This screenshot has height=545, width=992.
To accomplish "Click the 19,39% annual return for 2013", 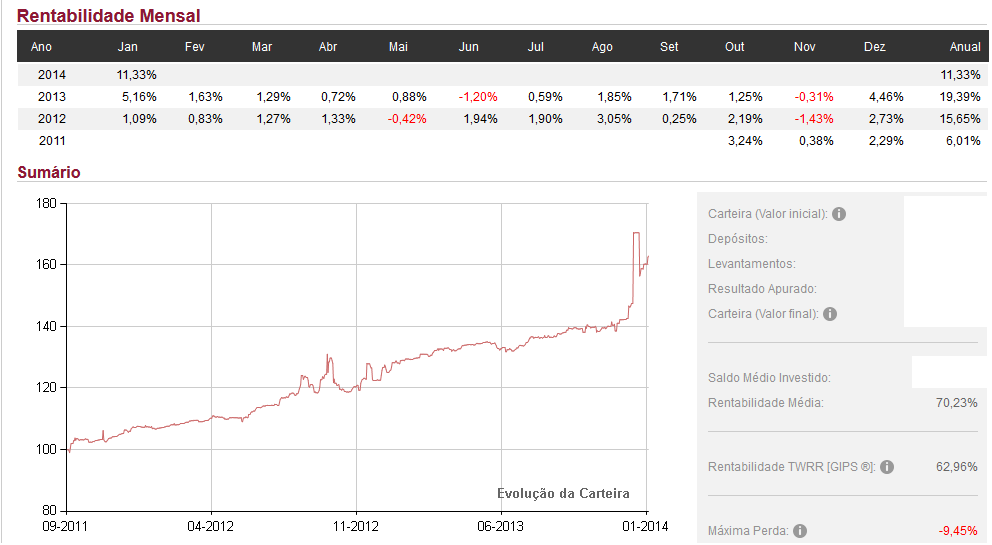I will (x=960, y=97).
